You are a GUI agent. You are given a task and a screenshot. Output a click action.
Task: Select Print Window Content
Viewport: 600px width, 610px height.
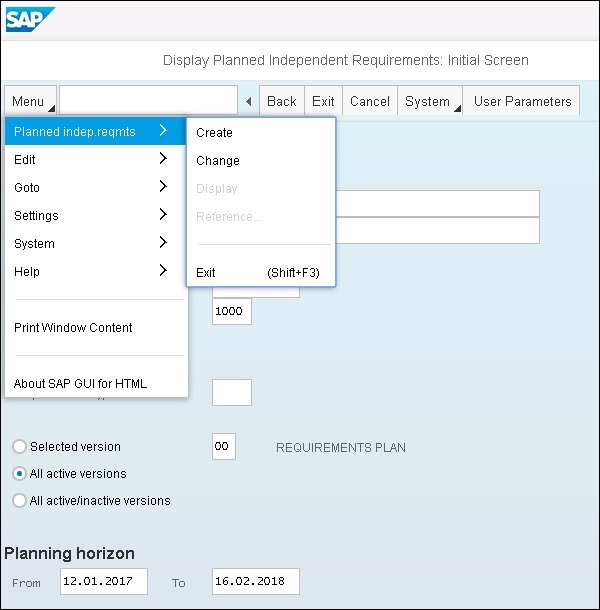point(73,328)
